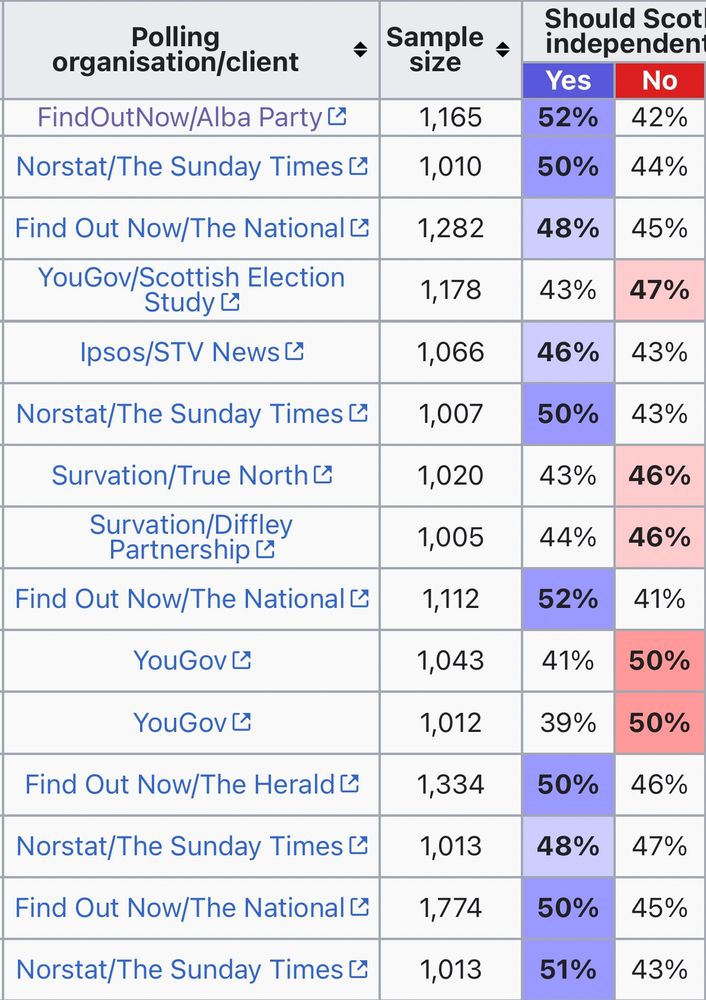Viewport: 706px width, 1000px height.
Task: Open the FindOutNow/Alba Party poll link
Action: [180, 117]
